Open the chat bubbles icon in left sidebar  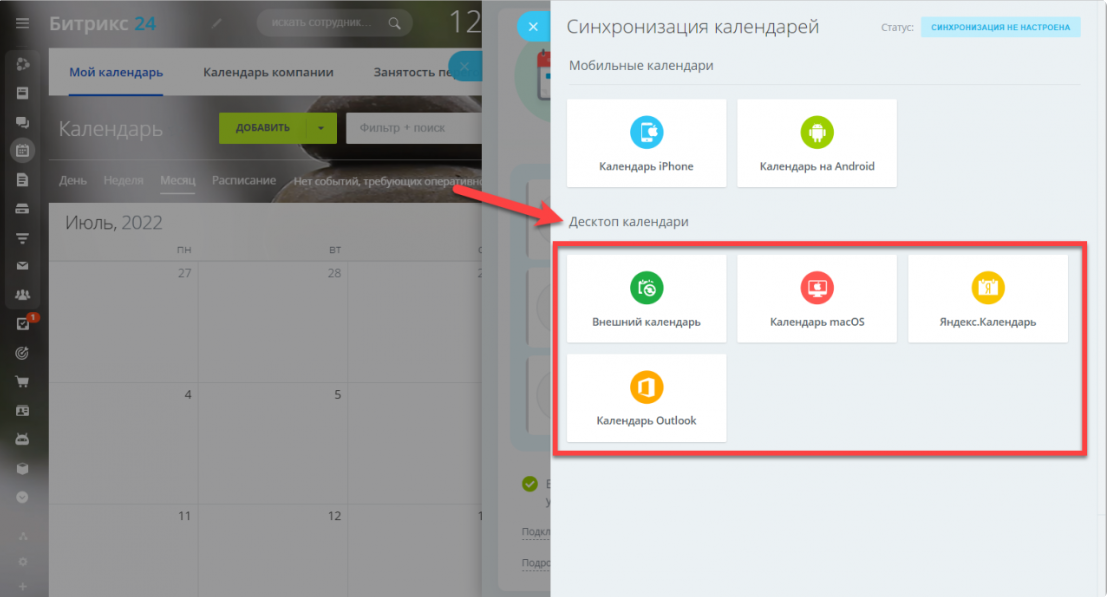click(x=23, y=122)
